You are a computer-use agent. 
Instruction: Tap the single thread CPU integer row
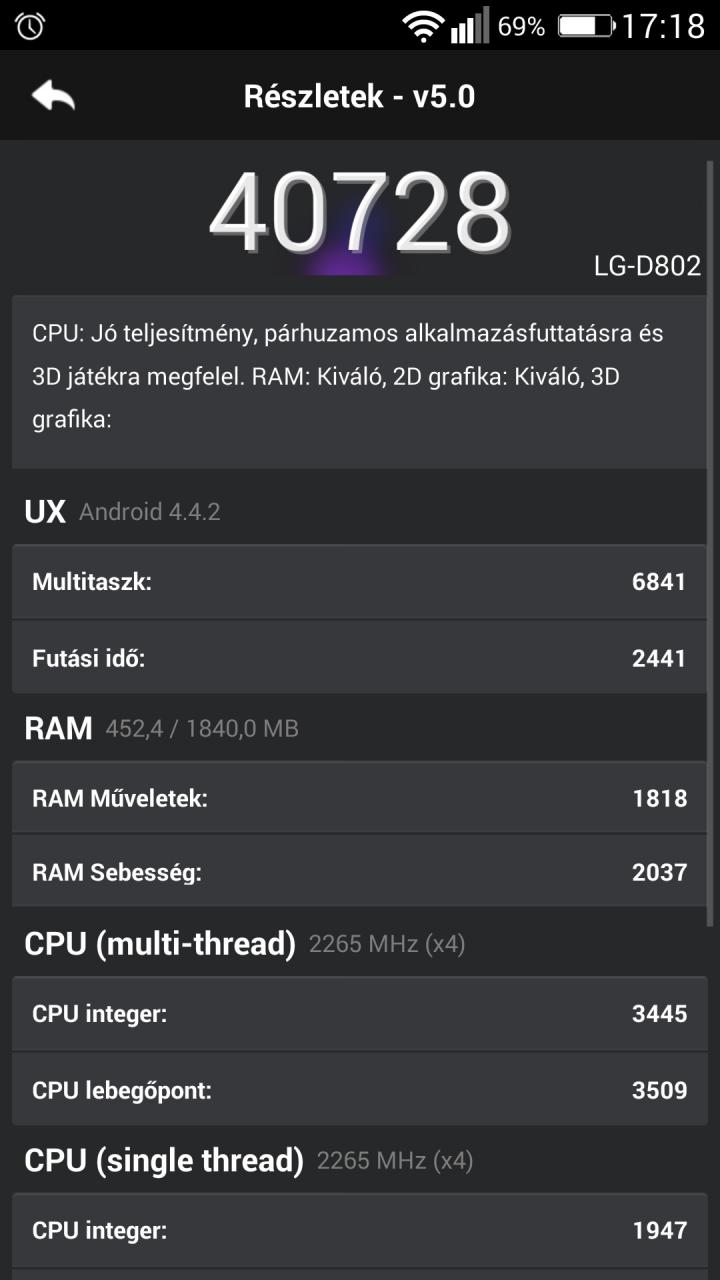[360, 1229]
